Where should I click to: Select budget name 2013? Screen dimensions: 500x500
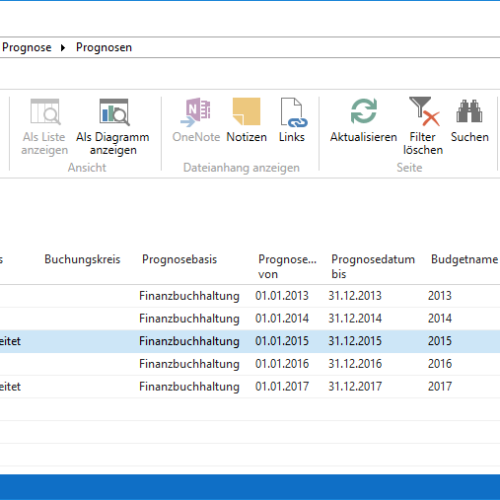click(x=440, y=296)
